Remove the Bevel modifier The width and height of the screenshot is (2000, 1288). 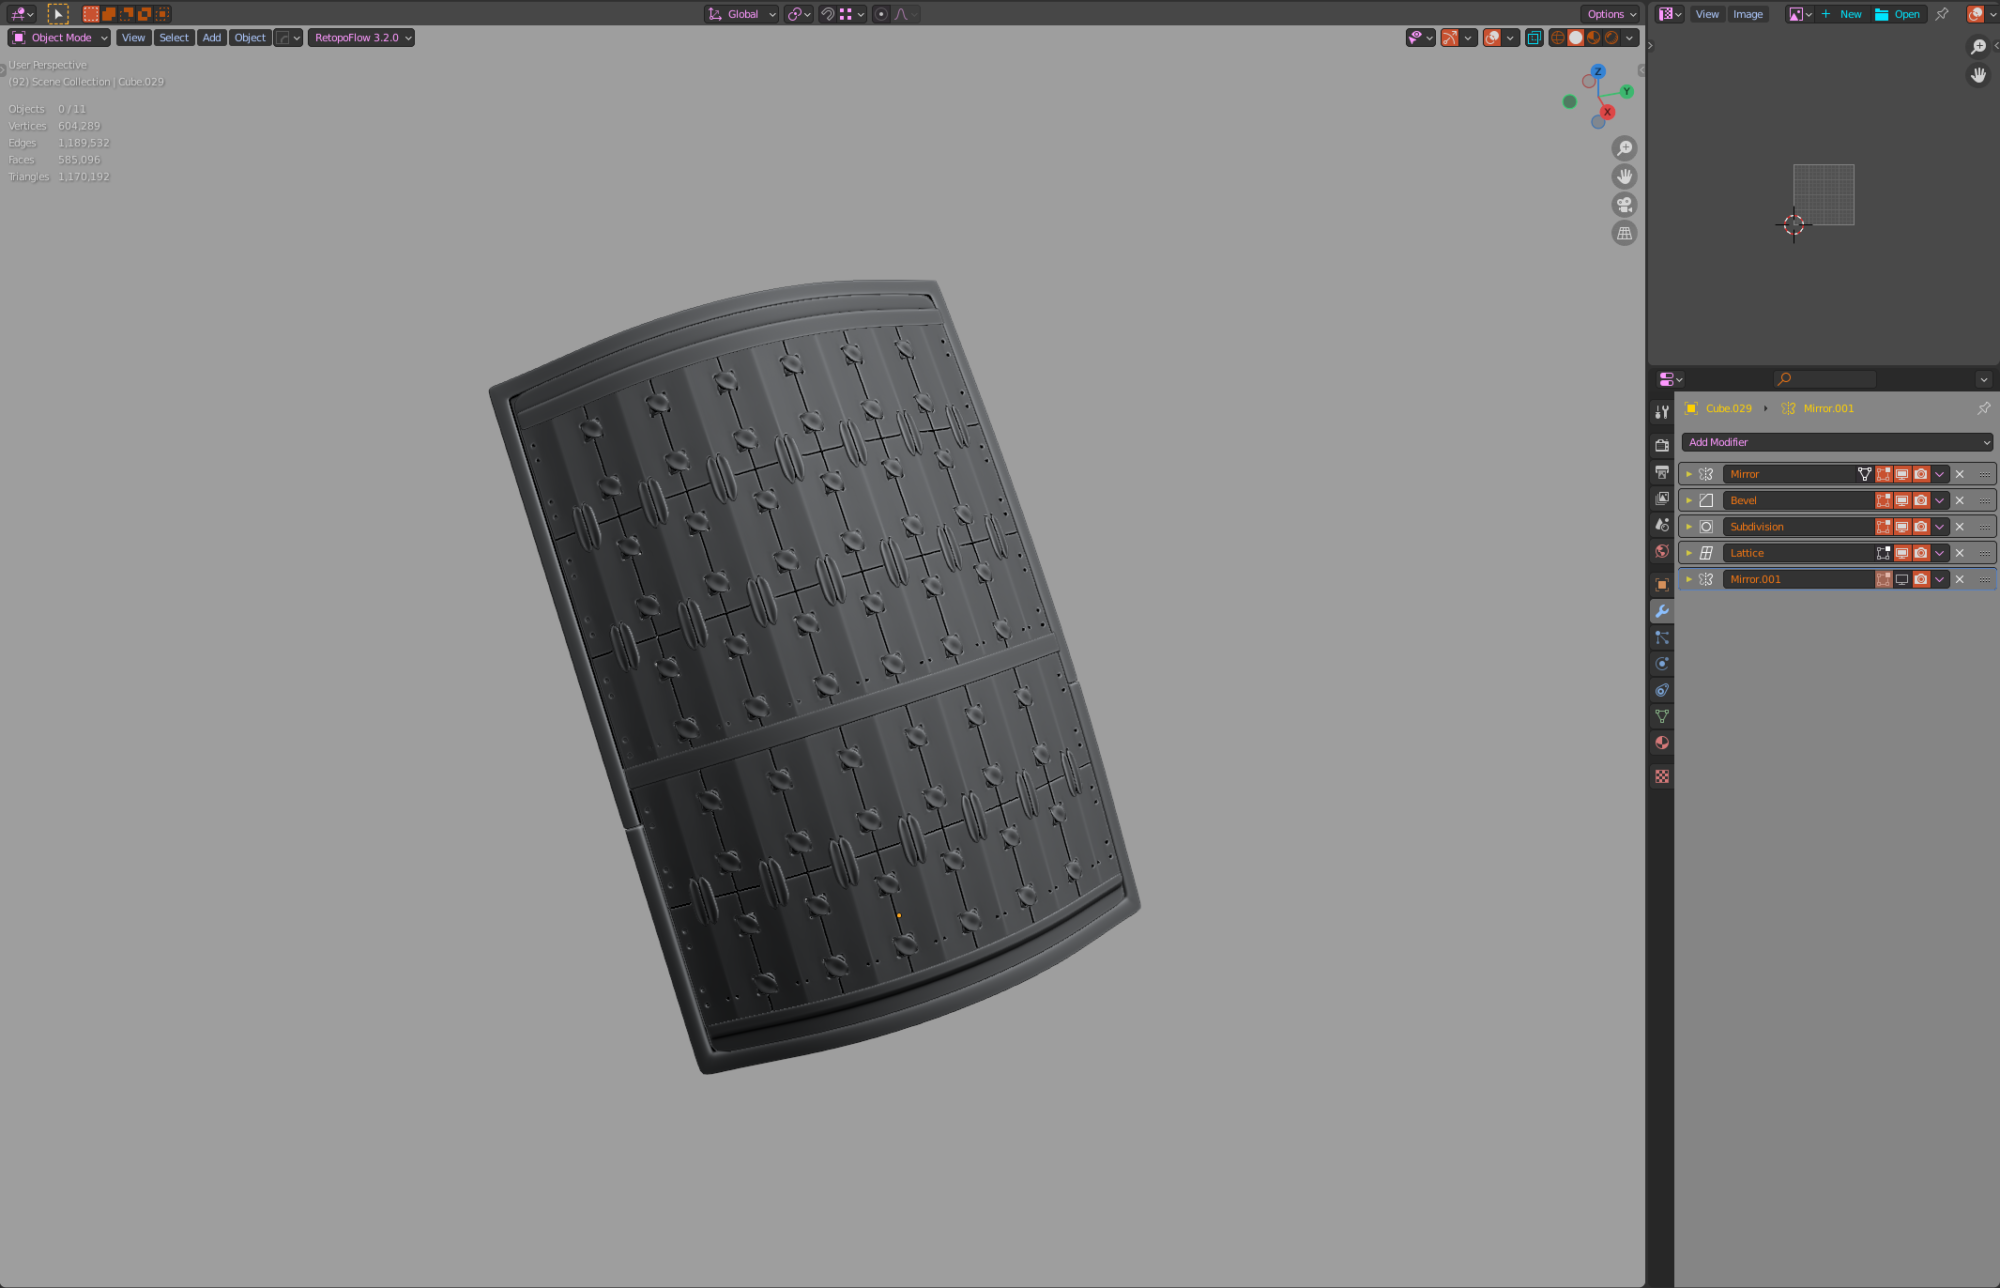(x=1960, y=500)
